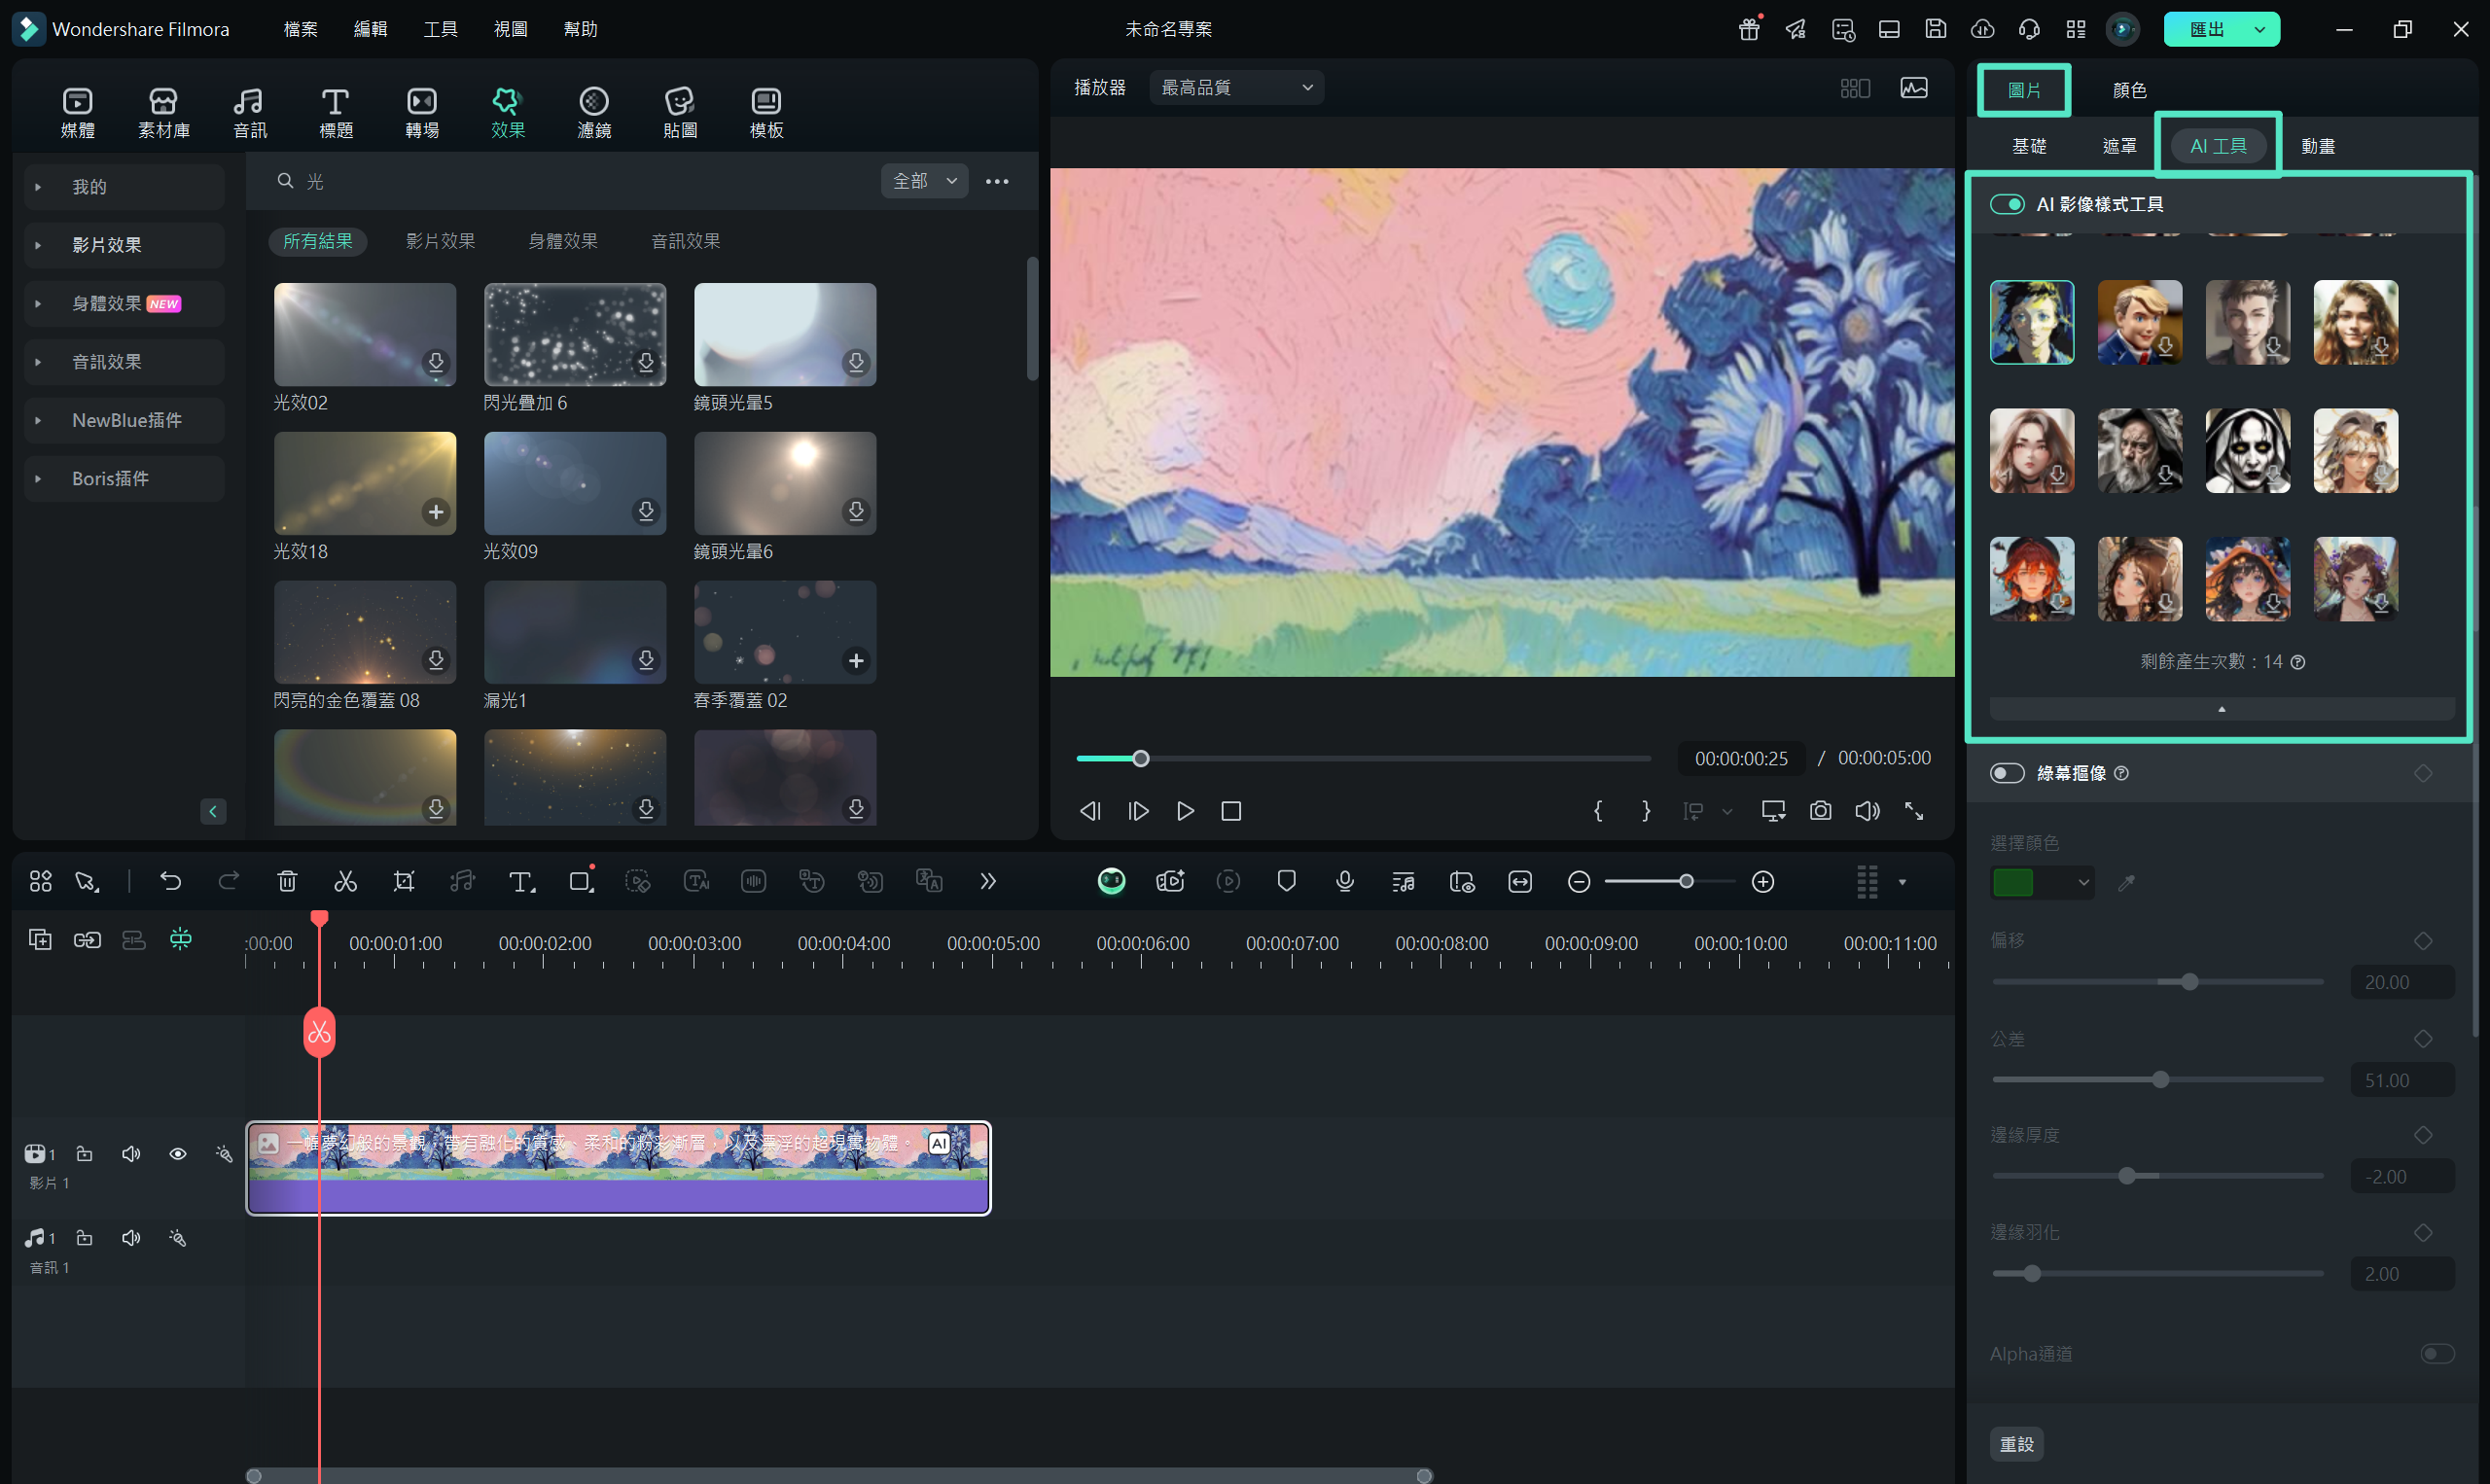
Task: Click the delete trash icon in timeline toolbar
Action: 287,881
